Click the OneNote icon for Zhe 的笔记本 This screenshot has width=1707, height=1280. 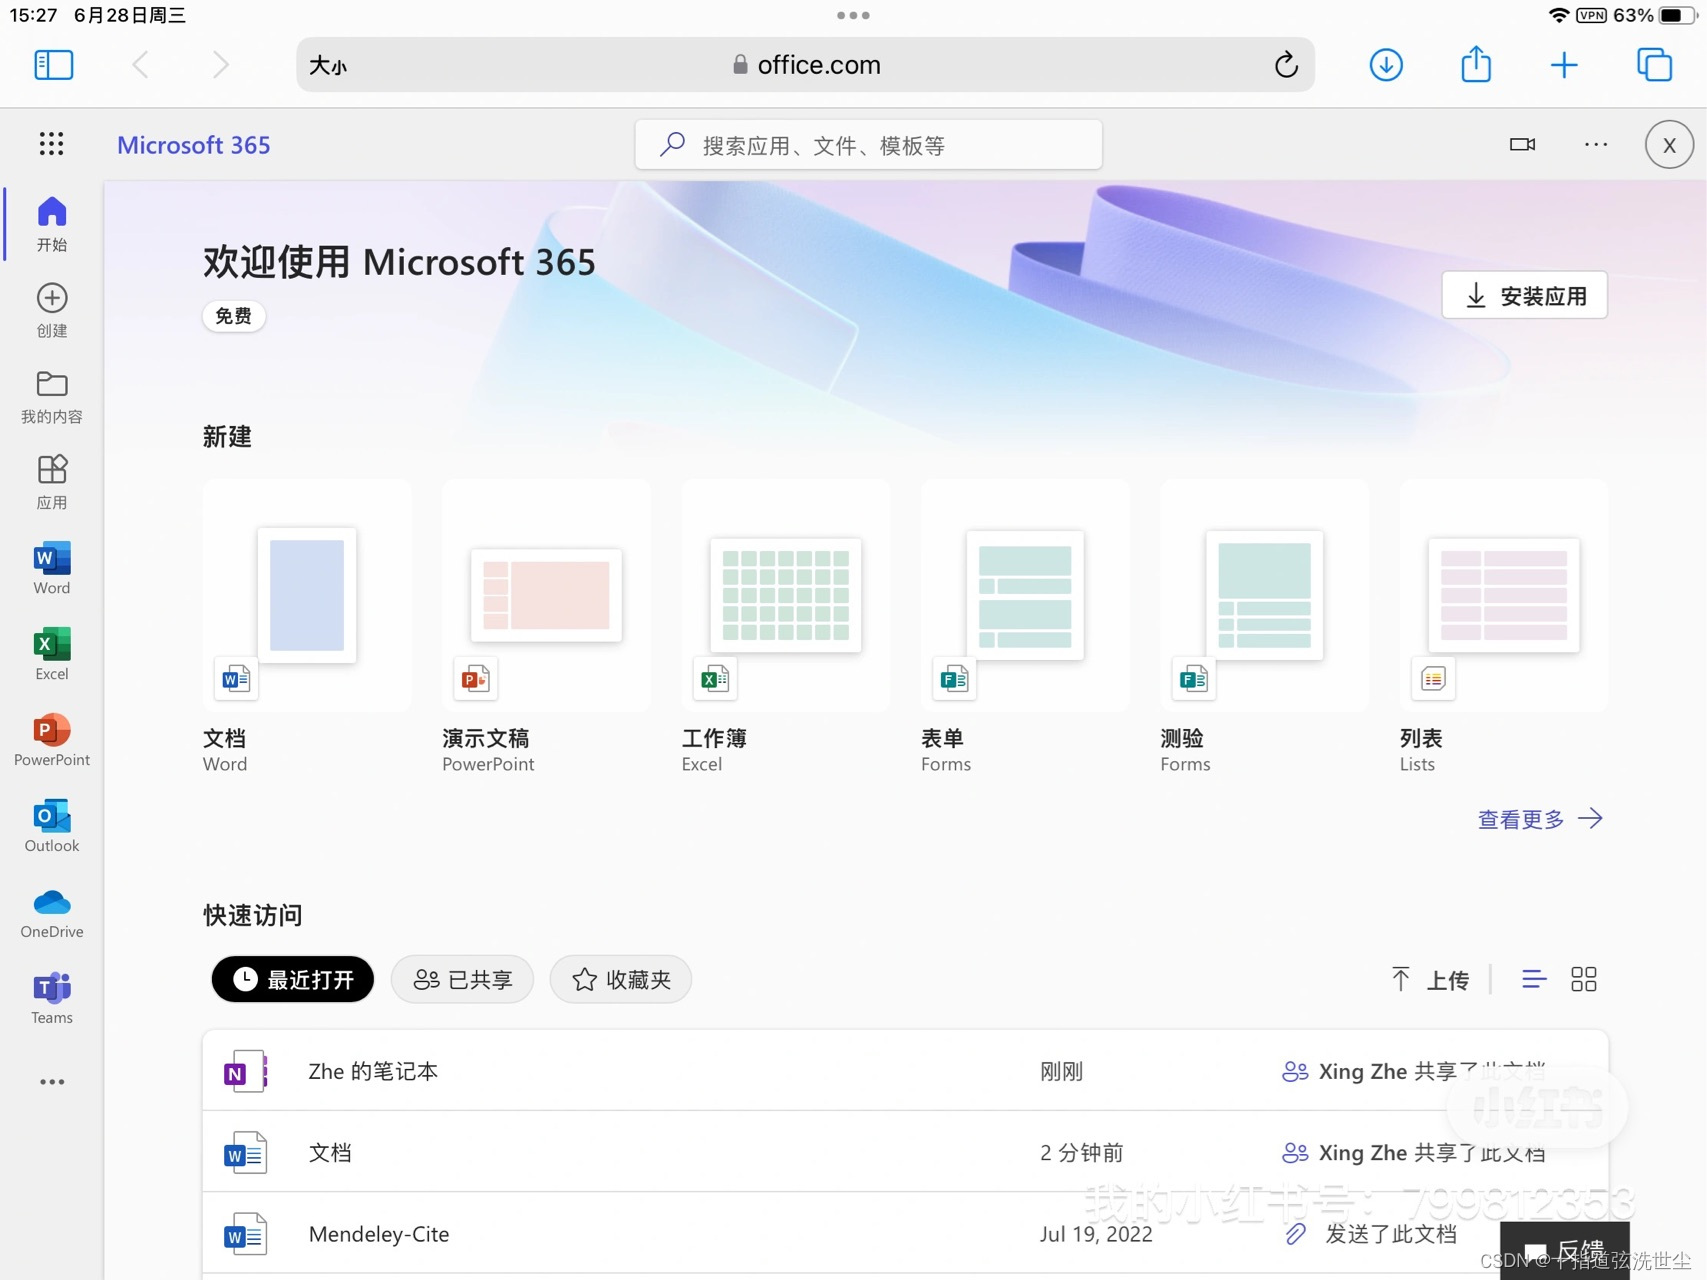tap(245, 1071)
